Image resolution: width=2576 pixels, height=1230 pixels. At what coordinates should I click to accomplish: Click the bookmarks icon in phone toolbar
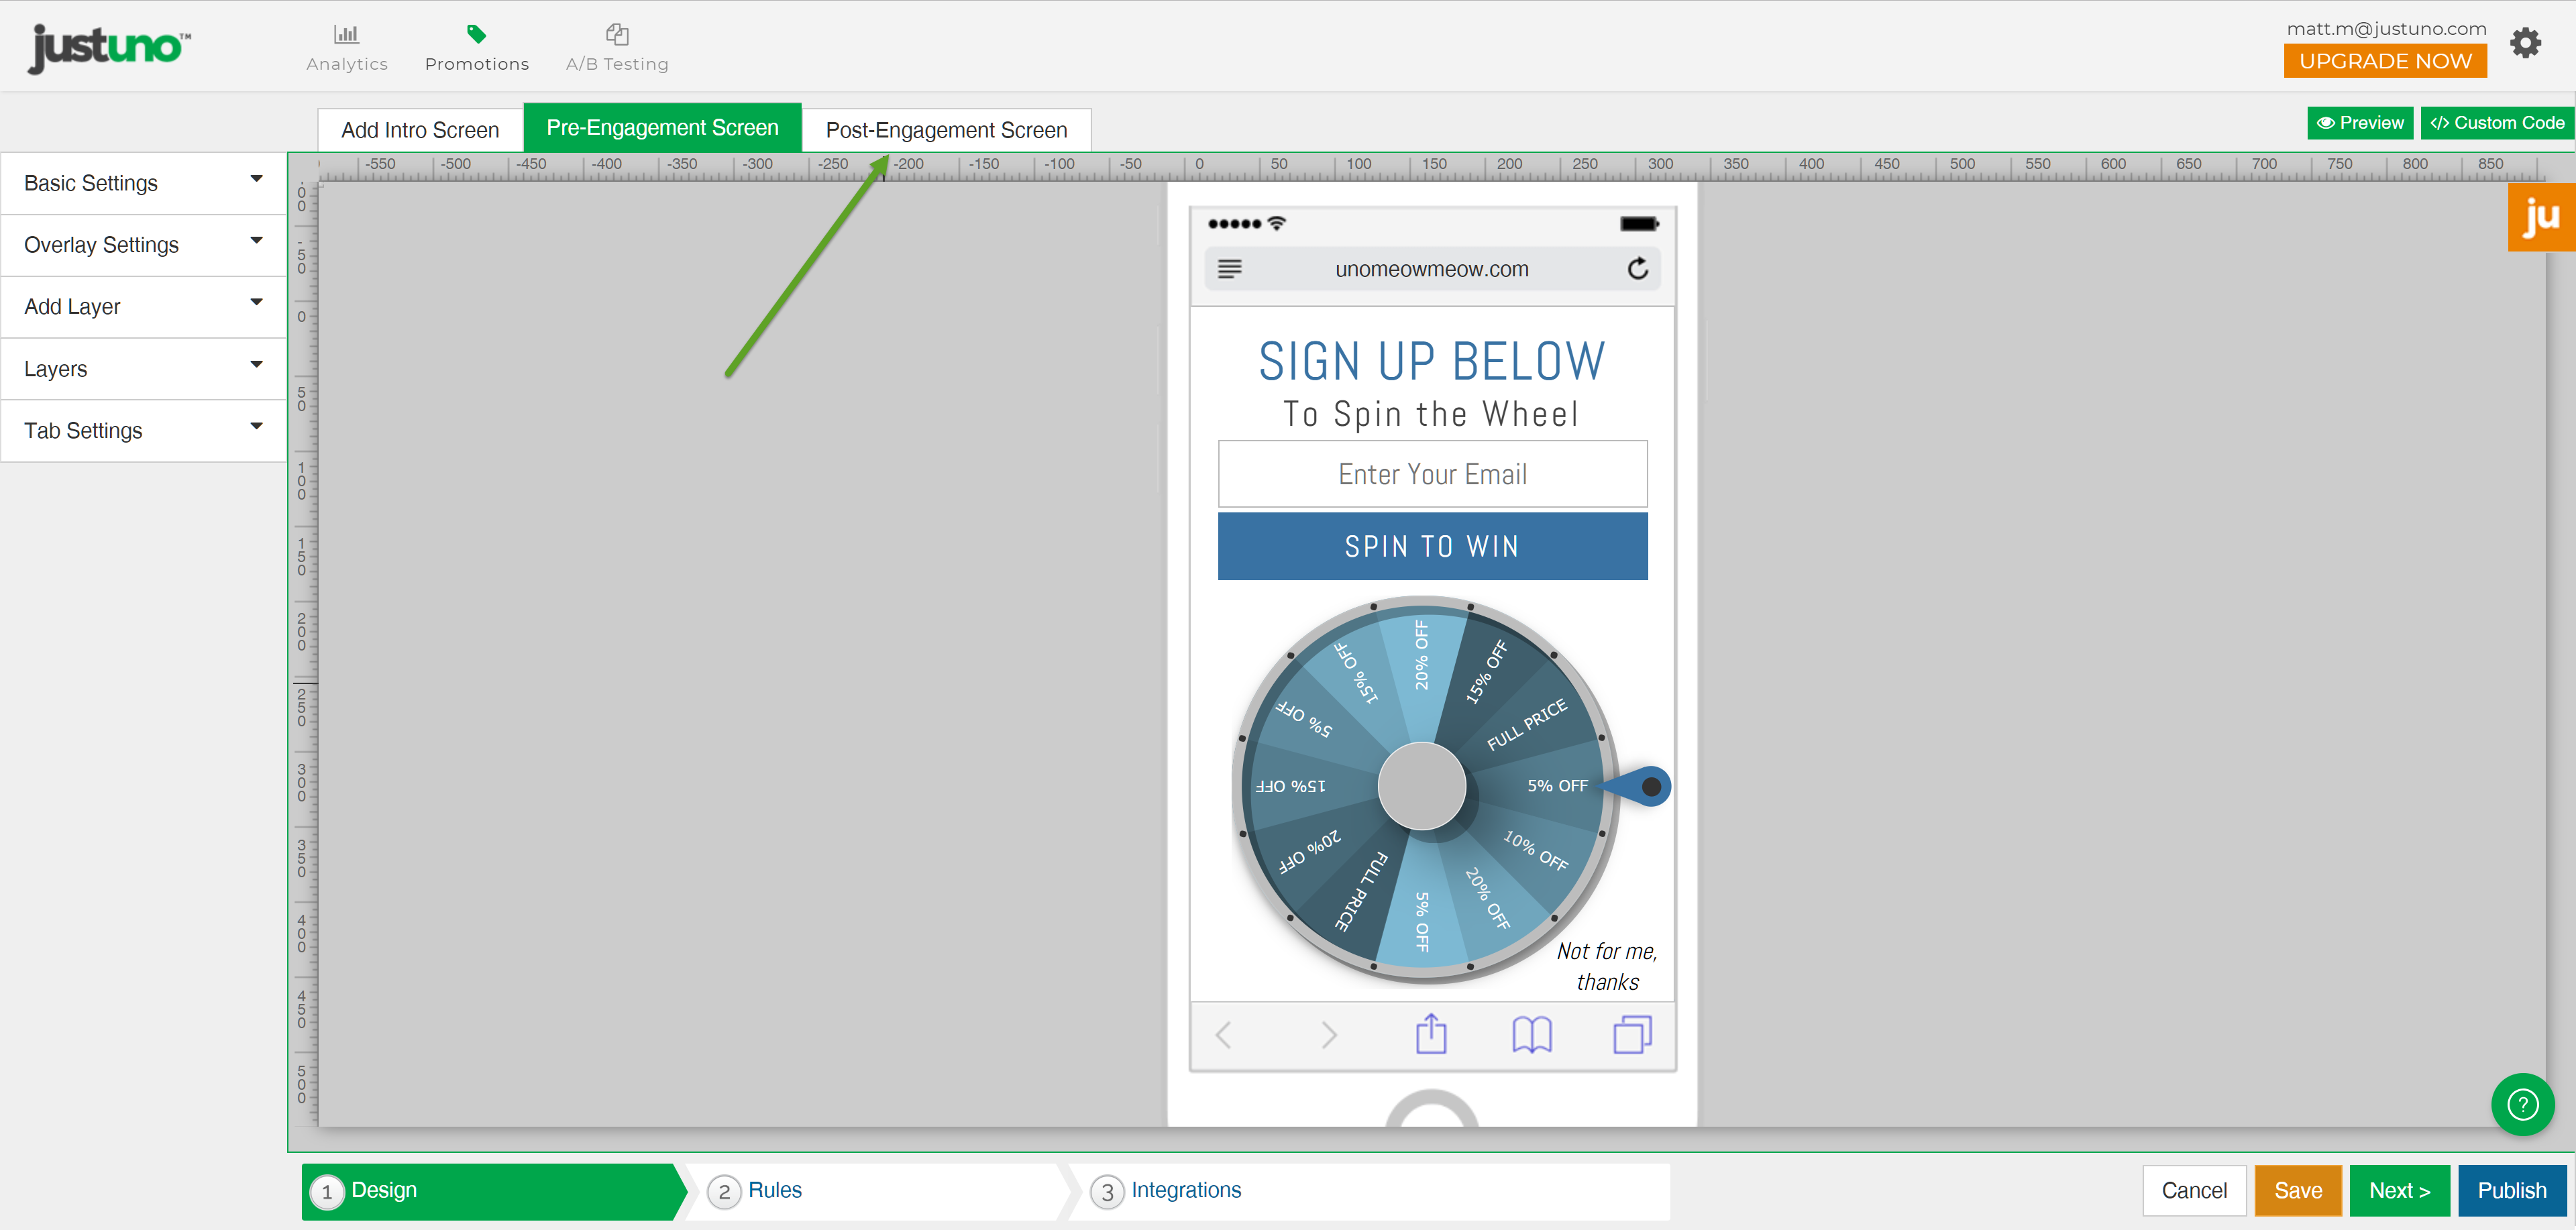tap(1531, 1034)
